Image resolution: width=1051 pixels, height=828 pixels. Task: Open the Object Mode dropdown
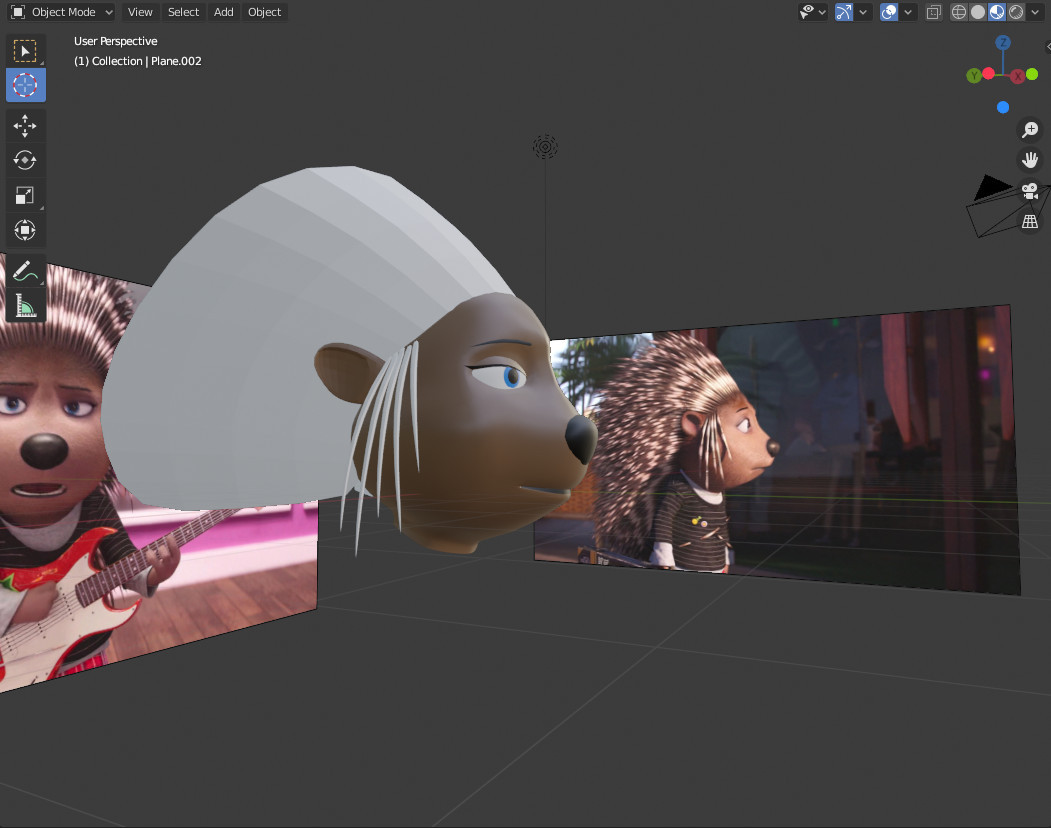point(62,12)
